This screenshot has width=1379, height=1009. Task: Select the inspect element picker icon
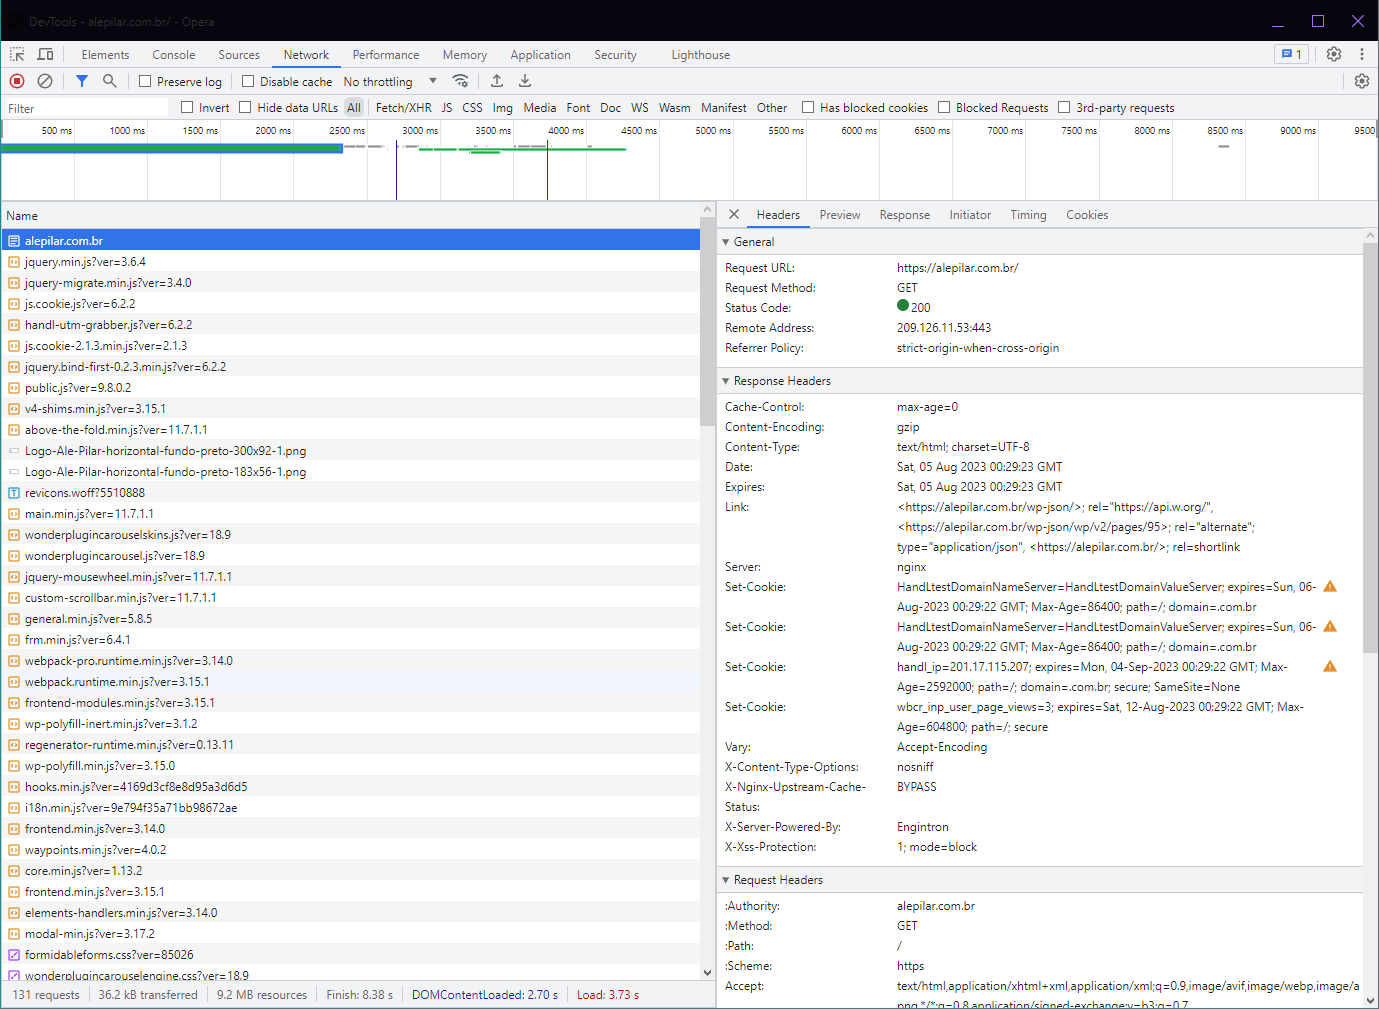coord(17,55)
